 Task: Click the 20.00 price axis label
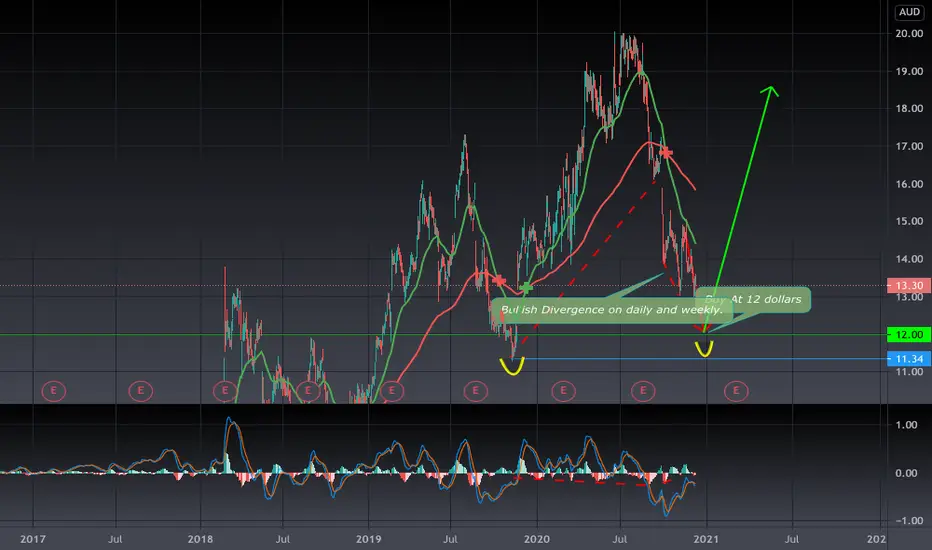(x=909, y=34)
